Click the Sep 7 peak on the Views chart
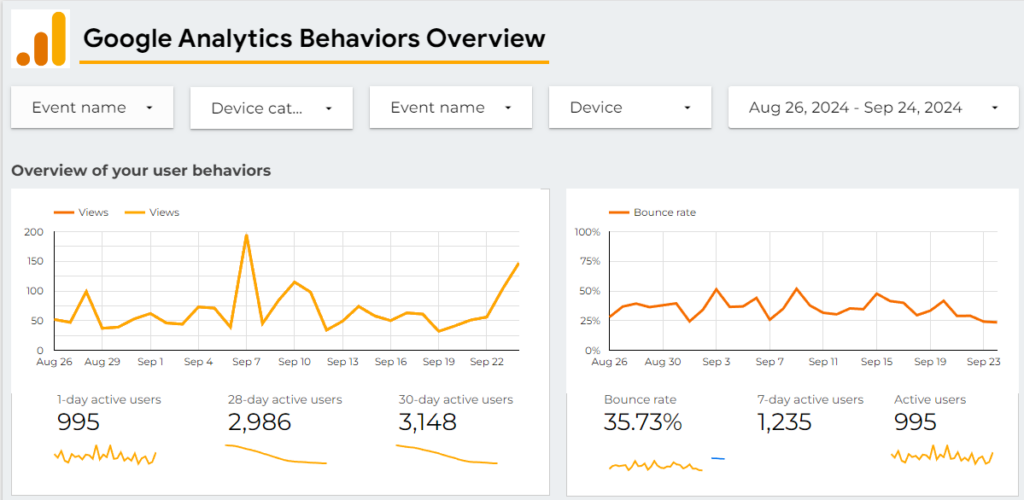Screen dimensions: 1024x500 click(x=246, y=235)
